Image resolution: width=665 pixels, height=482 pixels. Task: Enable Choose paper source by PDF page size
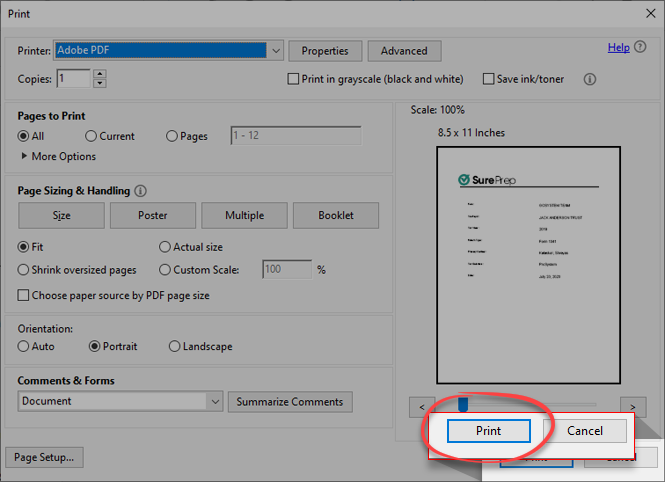(x=25, y=296)
